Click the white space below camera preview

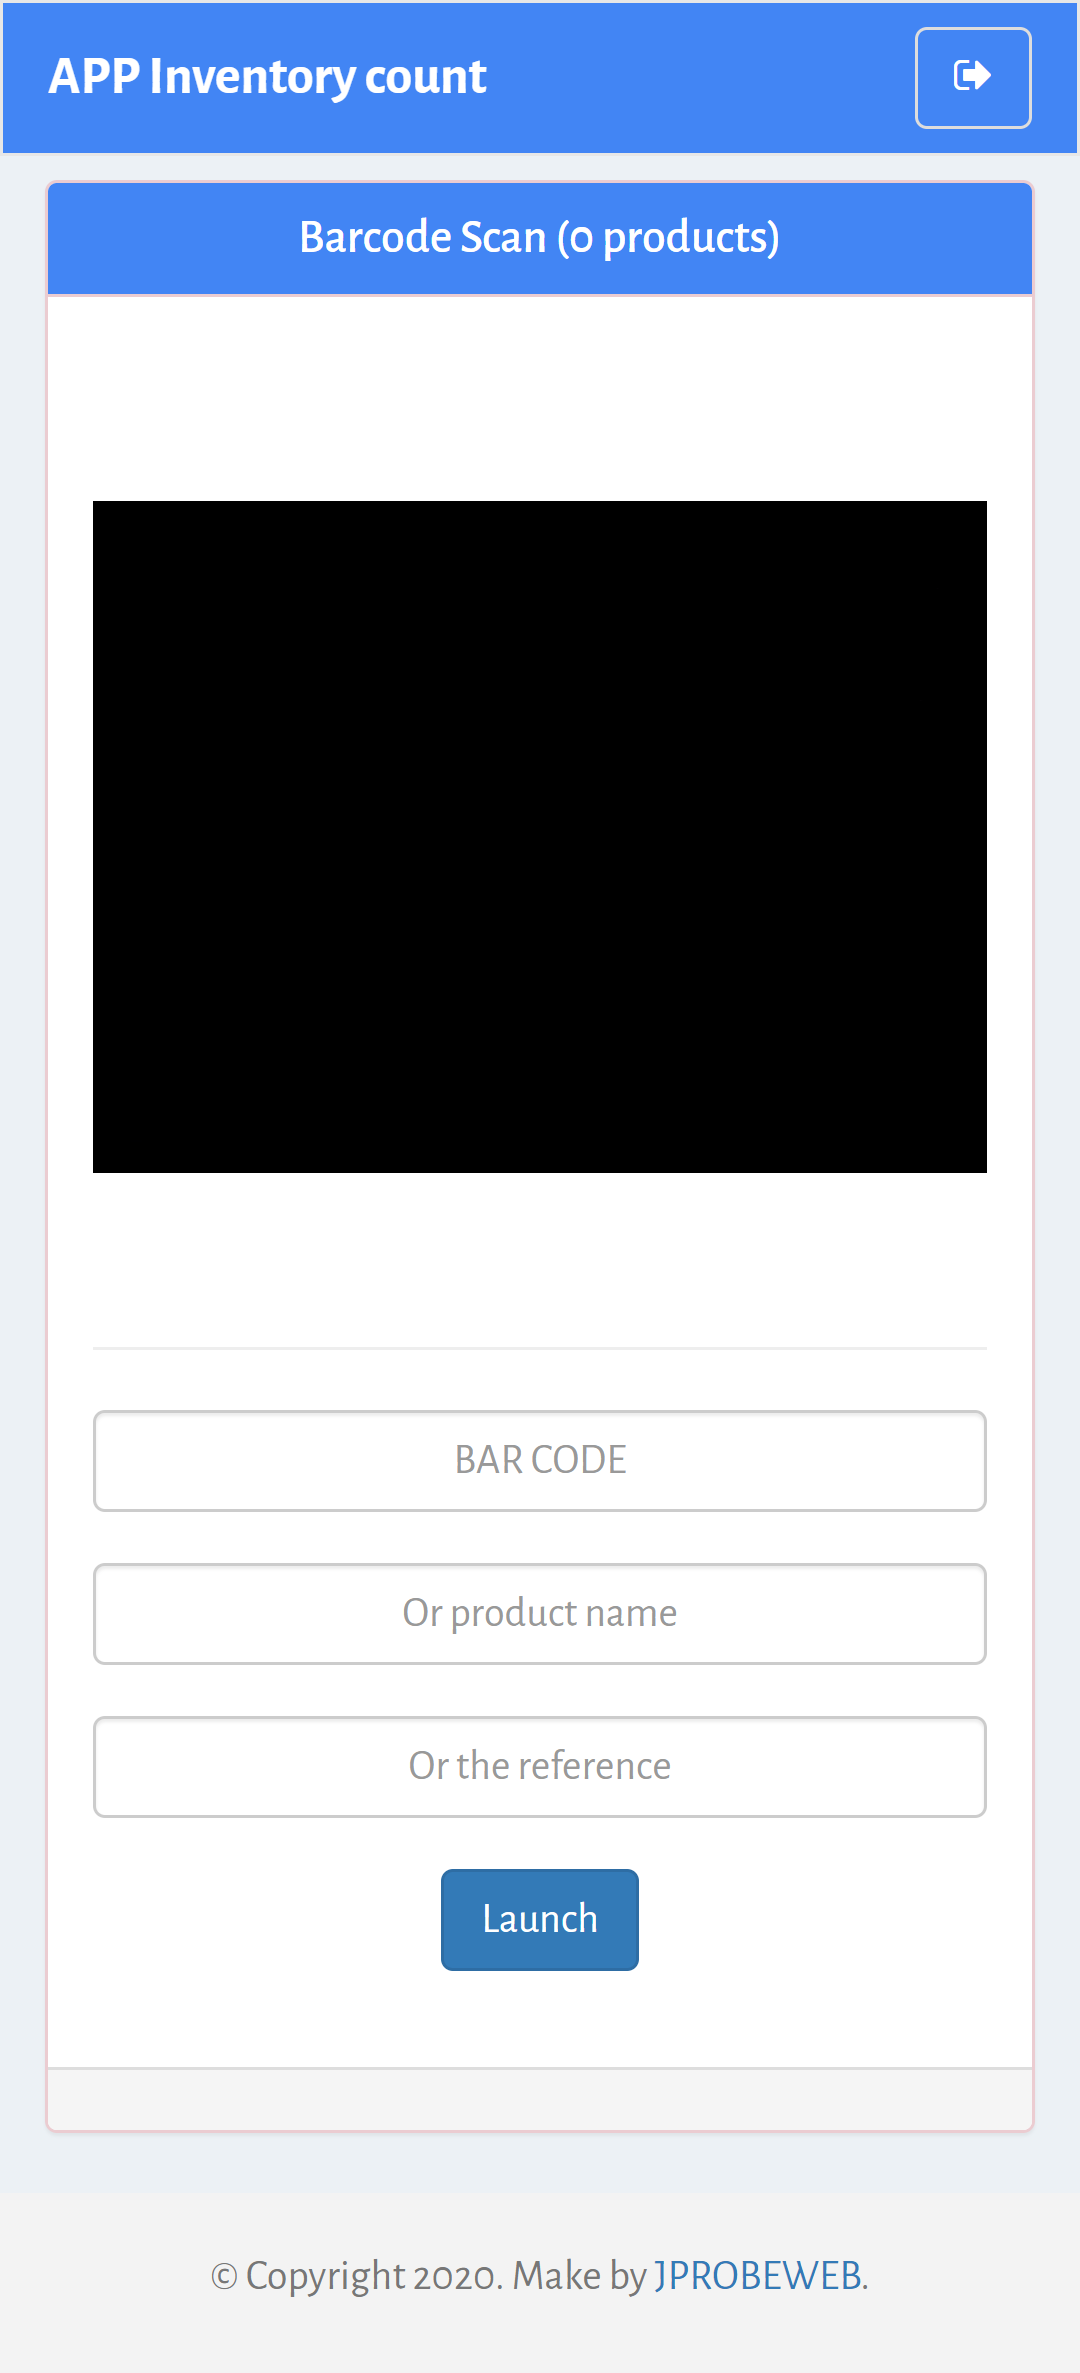click(x=540, y=1259)
